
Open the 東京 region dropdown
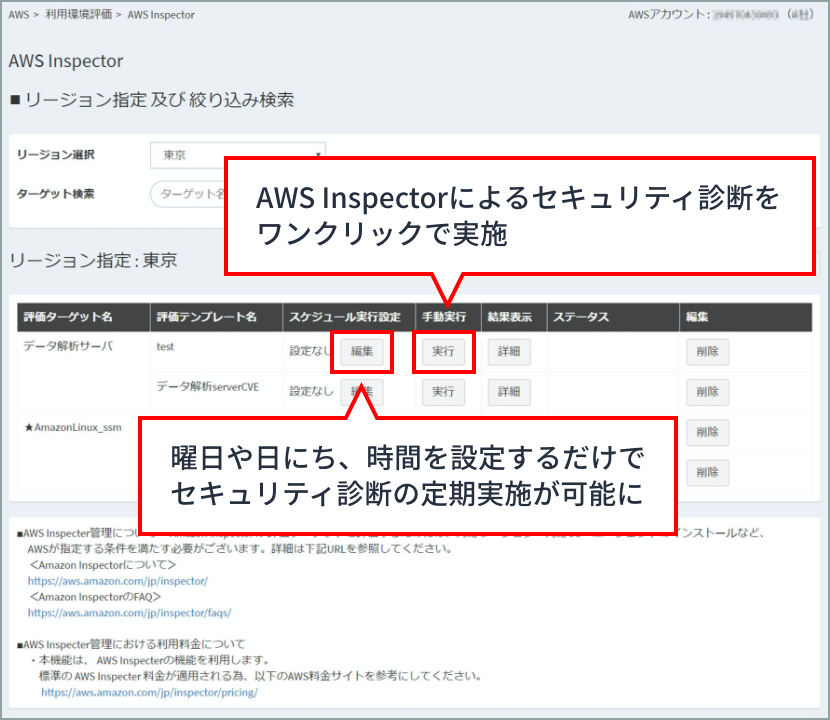[x=237, y=156]
